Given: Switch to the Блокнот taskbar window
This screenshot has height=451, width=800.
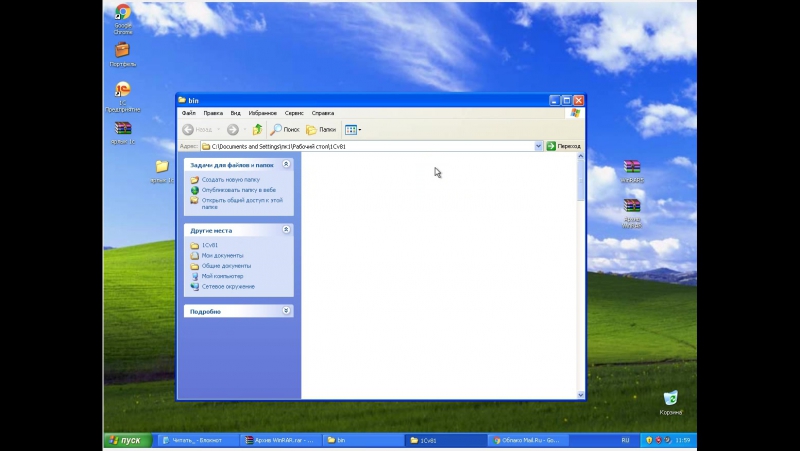Looking at the screenshot, I should (x=197, y=440).
